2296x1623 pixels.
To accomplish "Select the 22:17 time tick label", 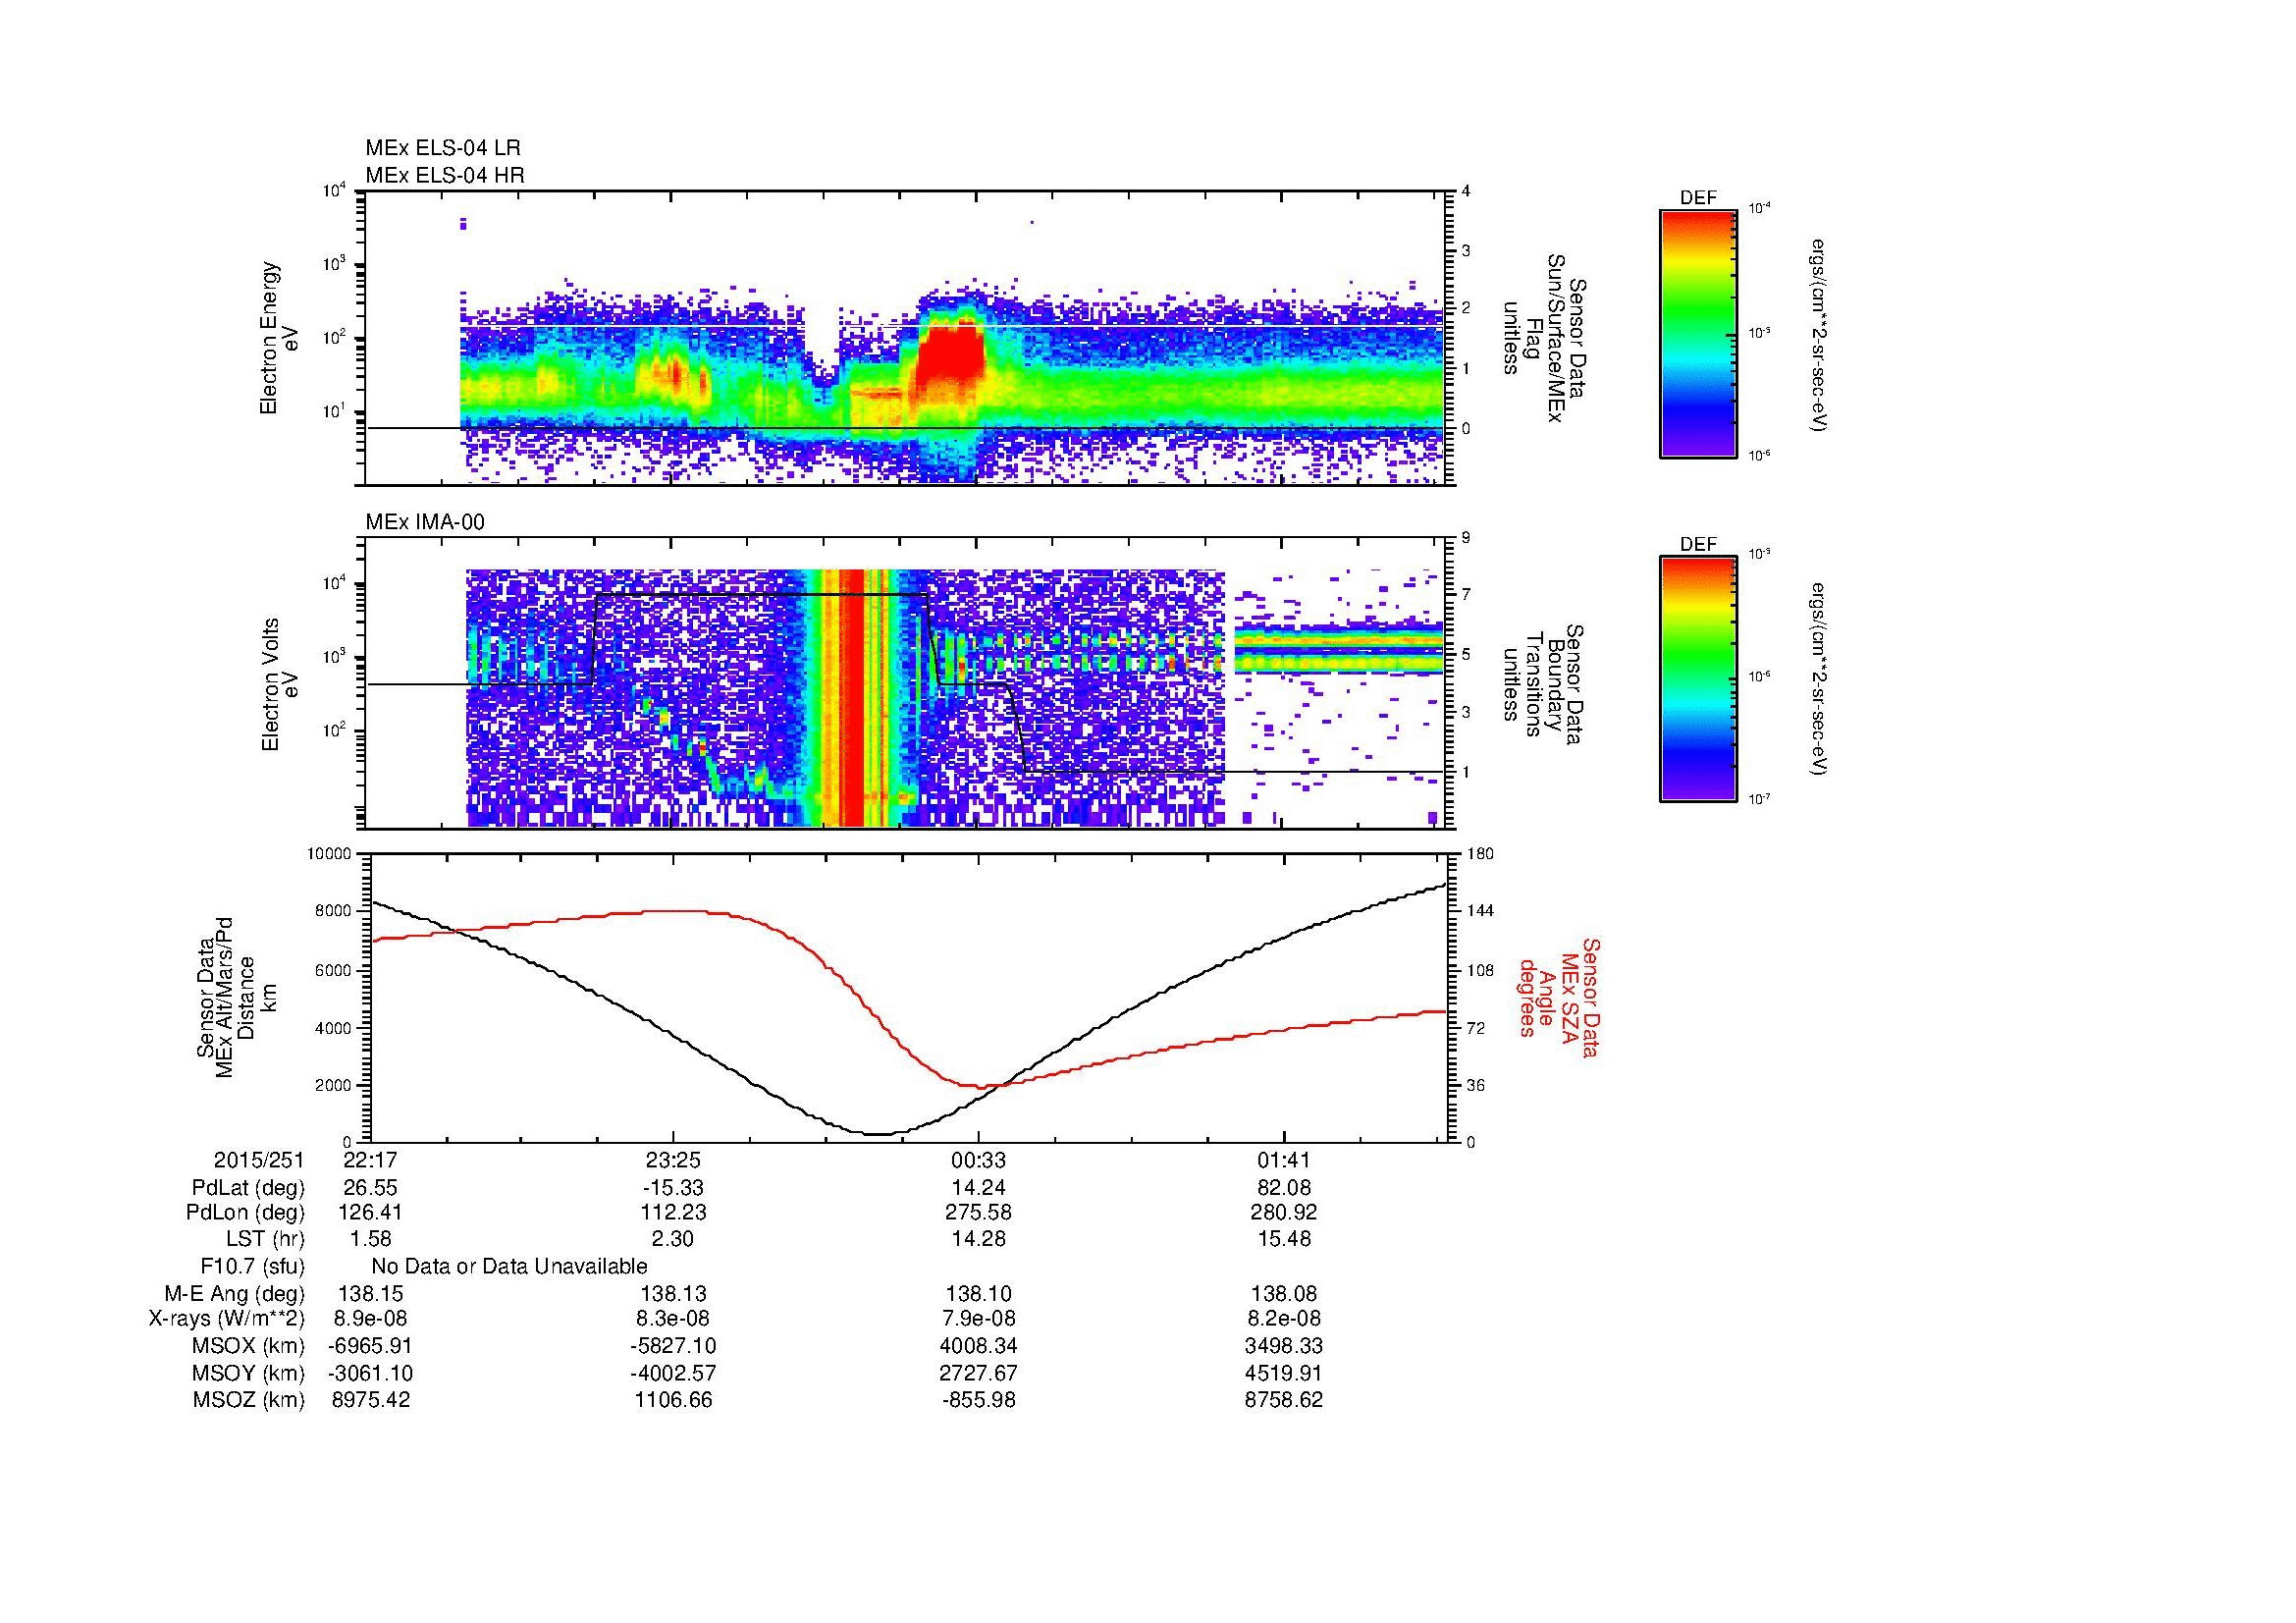I will [371, 1161].
